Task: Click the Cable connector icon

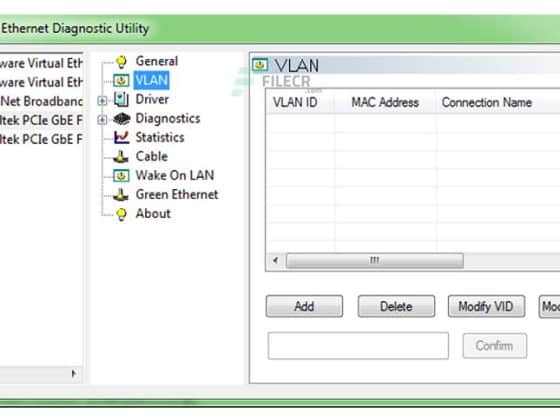Action: pyautogui.click(x=121, y=156)
